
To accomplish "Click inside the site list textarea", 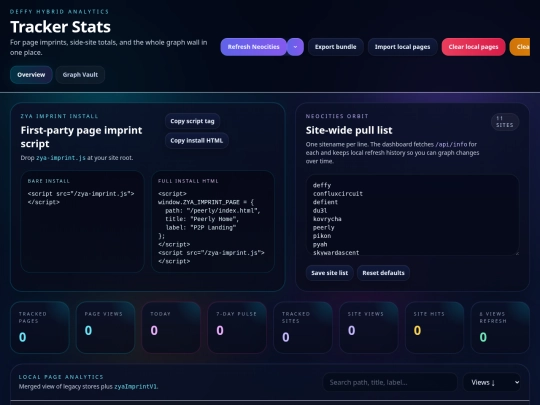I will [412, 215].
